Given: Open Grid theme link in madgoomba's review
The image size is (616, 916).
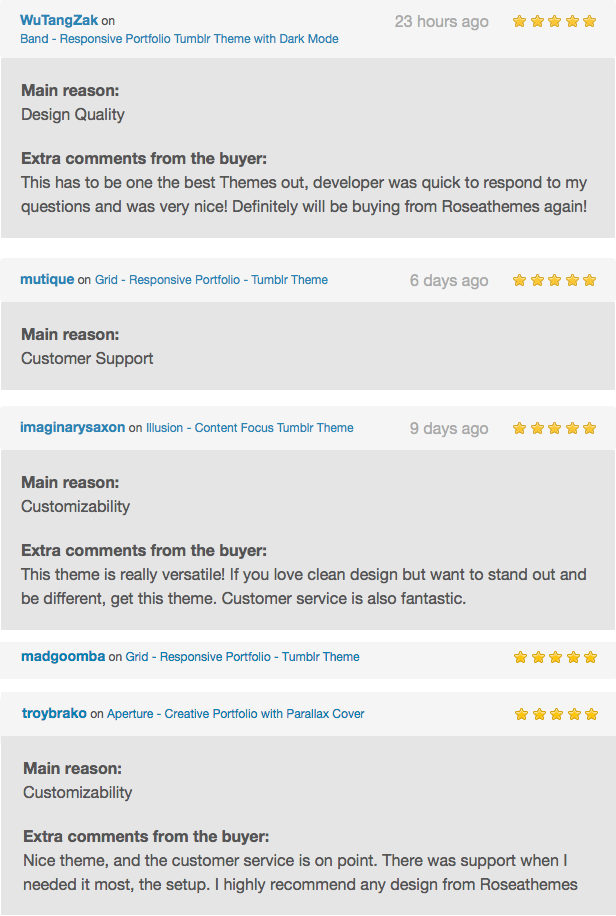Looking at the screenshot, I should click(x=242, y=657).
